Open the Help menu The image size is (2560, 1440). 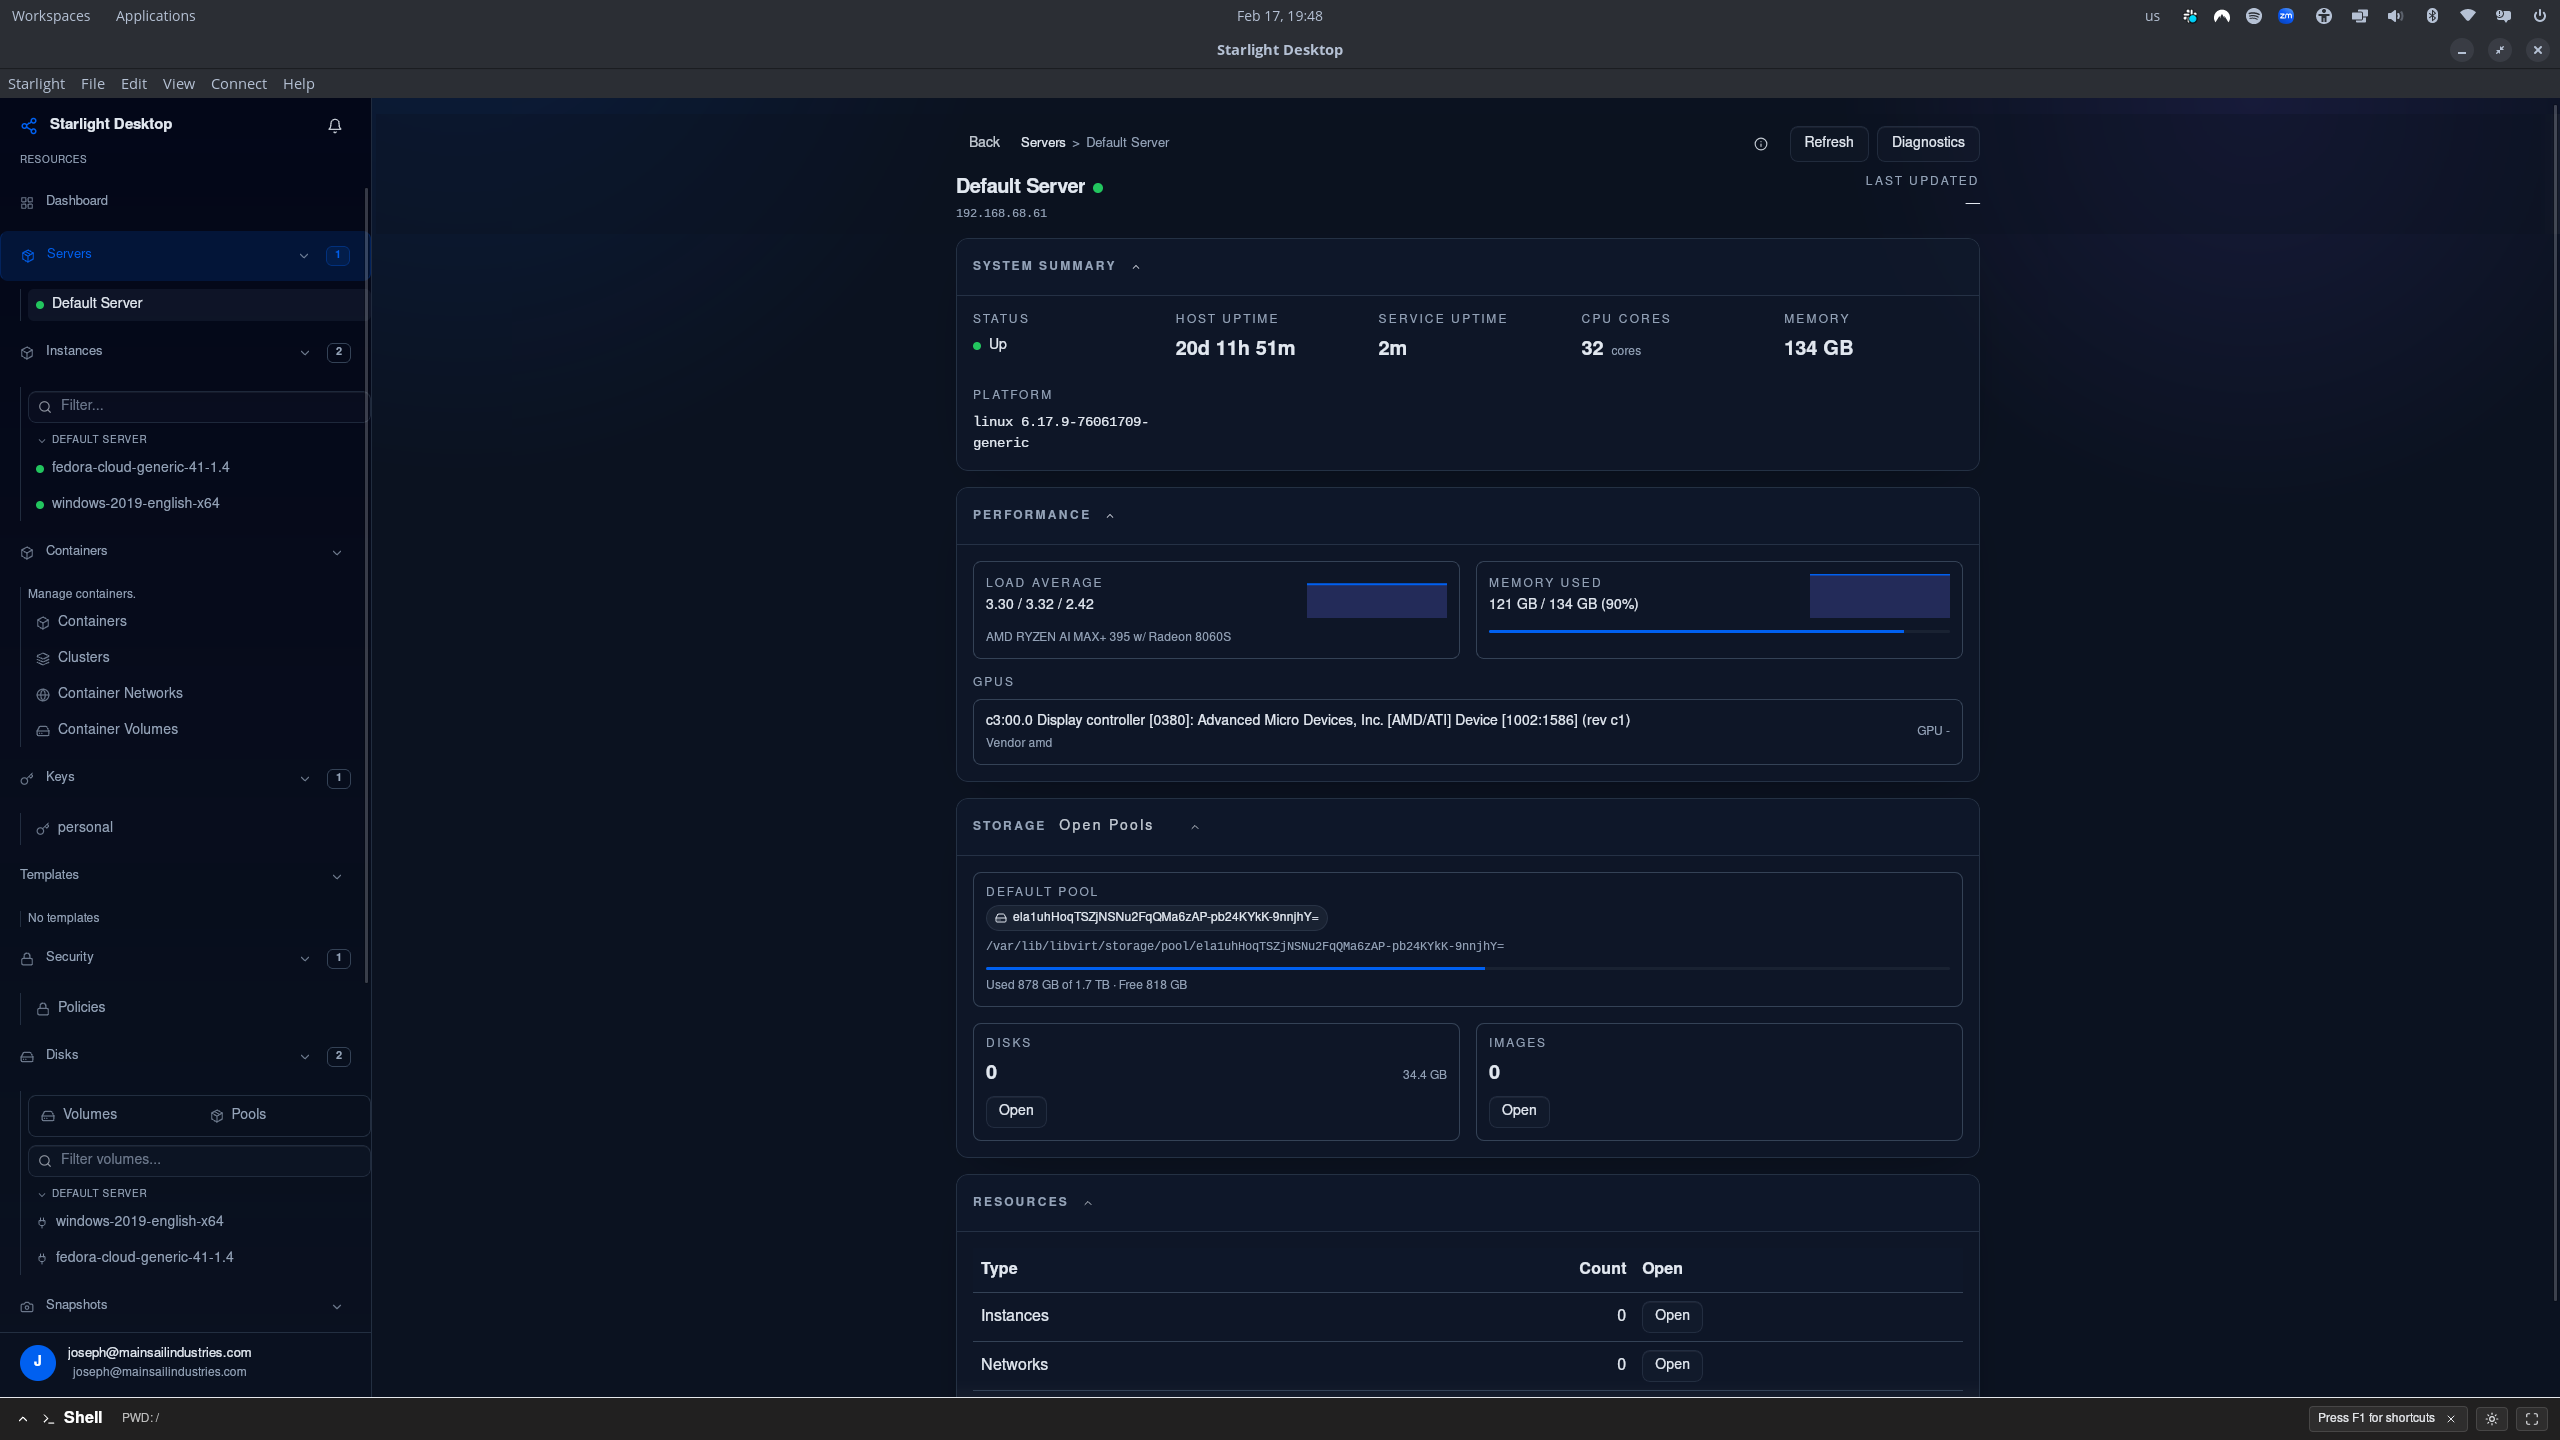[299, 84]
